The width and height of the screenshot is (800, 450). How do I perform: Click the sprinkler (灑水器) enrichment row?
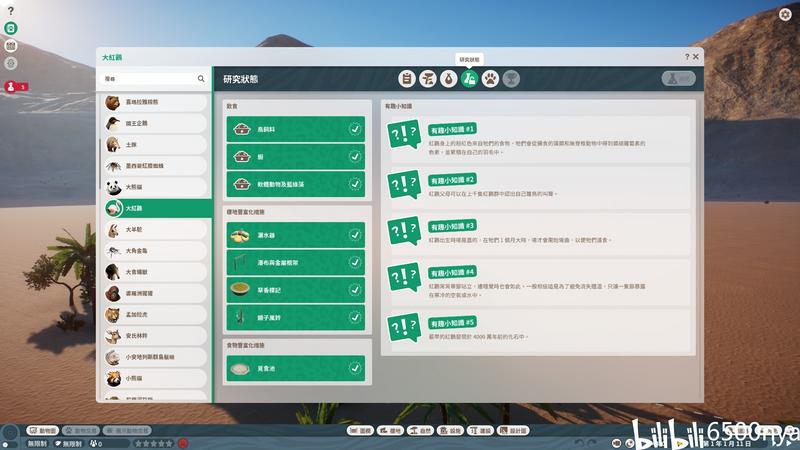pyautogui.click(x=296, y=235)
